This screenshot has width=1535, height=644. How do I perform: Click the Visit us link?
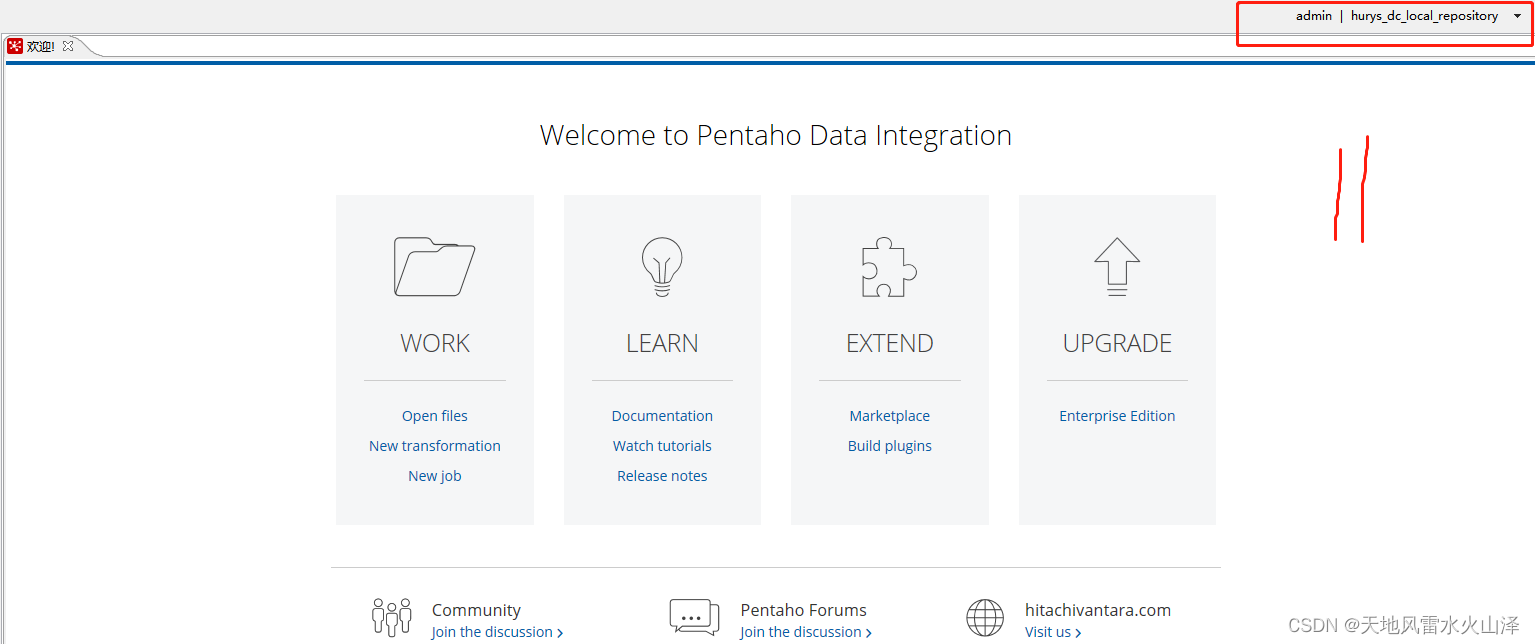(x=1053, y=632)
